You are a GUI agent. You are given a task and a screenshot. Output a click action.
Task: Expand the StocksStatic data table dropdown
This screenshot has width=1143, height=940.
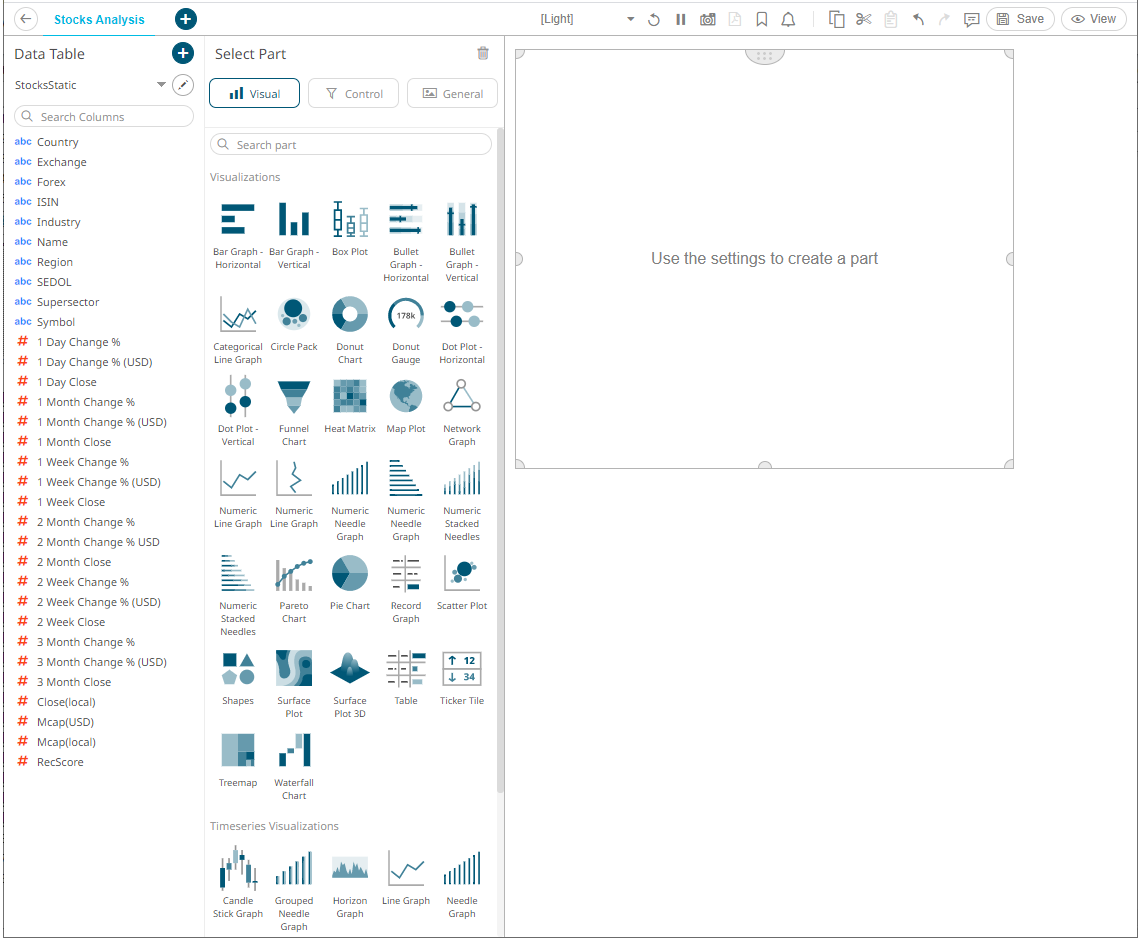coord(161,85)
